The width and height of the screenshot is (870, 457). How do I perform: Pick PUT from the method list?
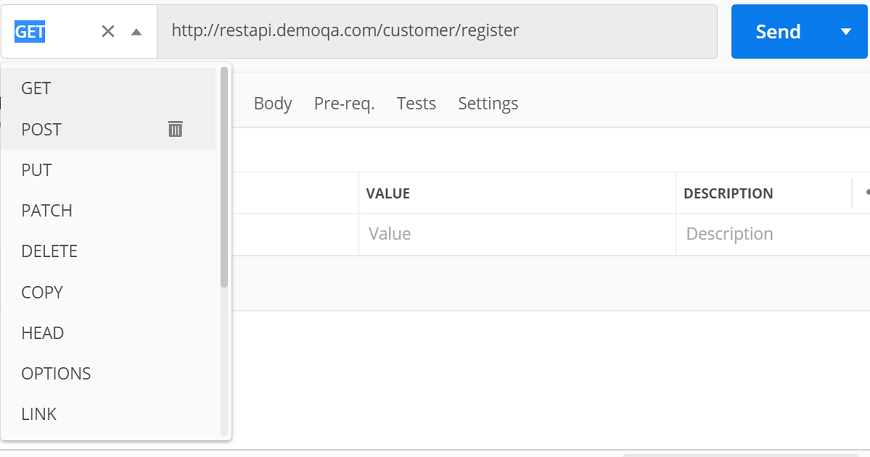(x=108, y=170)
